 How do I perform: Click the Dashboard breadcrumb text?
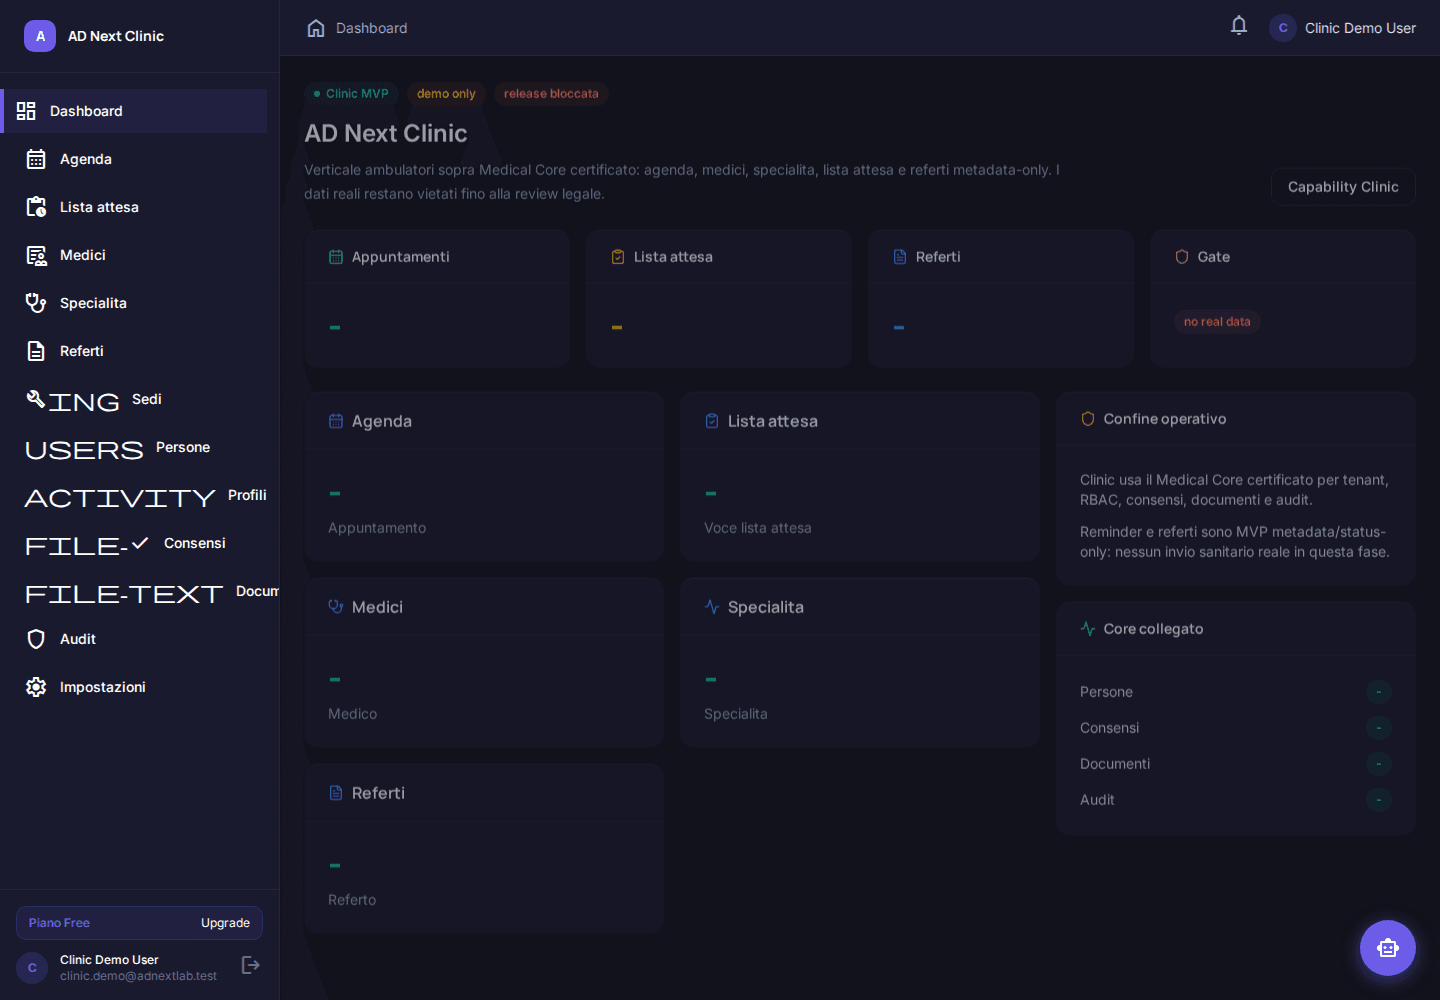pos(372,28)
